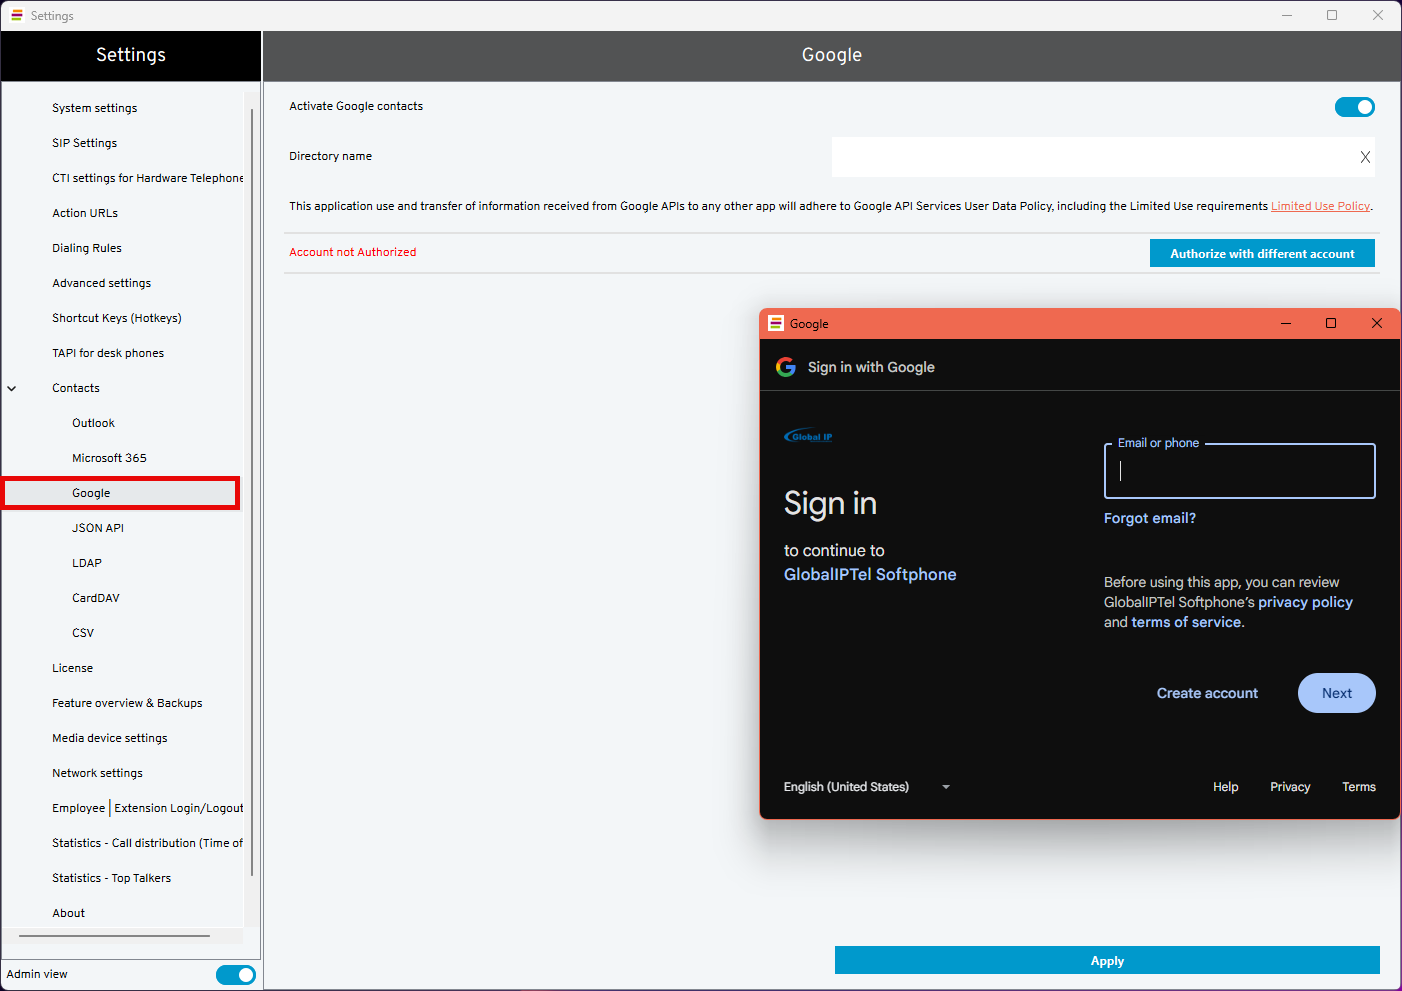The width and height of the screenshot is (1402, 991).
Task: Close the Google sign-in popup window
Action: click(x=1376, y=323)
